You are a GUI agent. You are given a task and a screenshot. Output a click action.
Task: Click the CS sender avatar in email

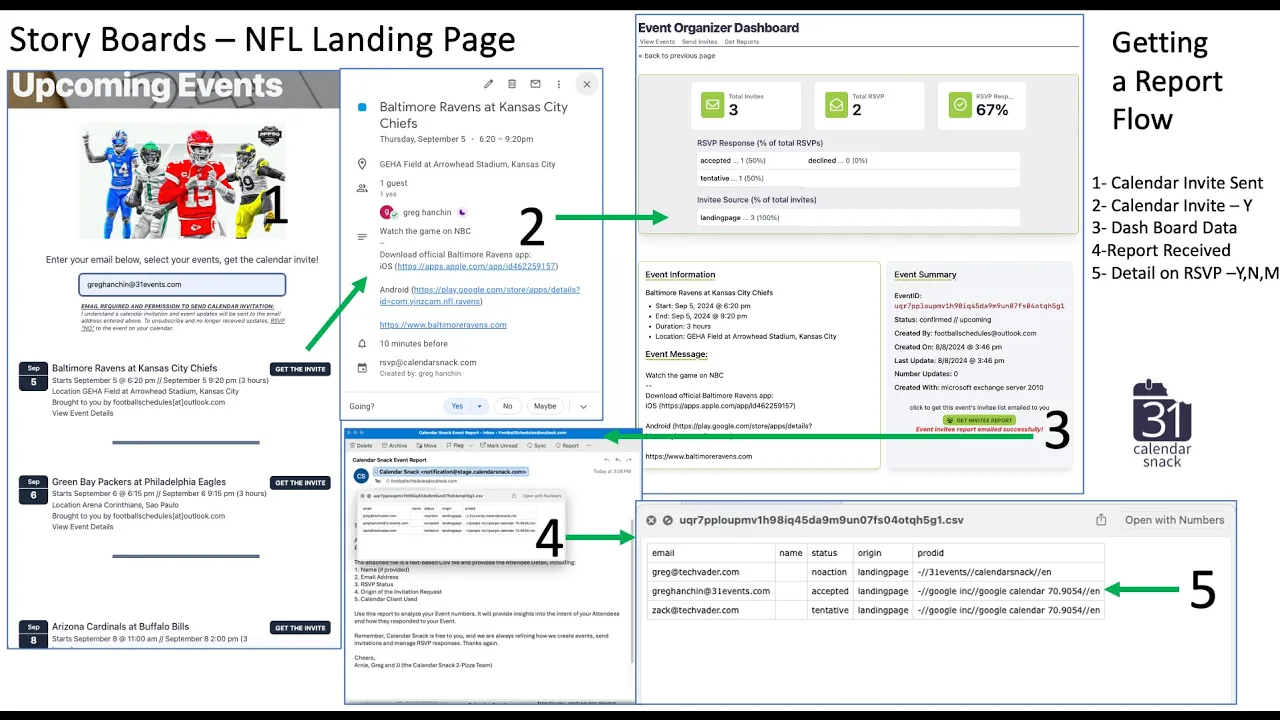[361, 476]
